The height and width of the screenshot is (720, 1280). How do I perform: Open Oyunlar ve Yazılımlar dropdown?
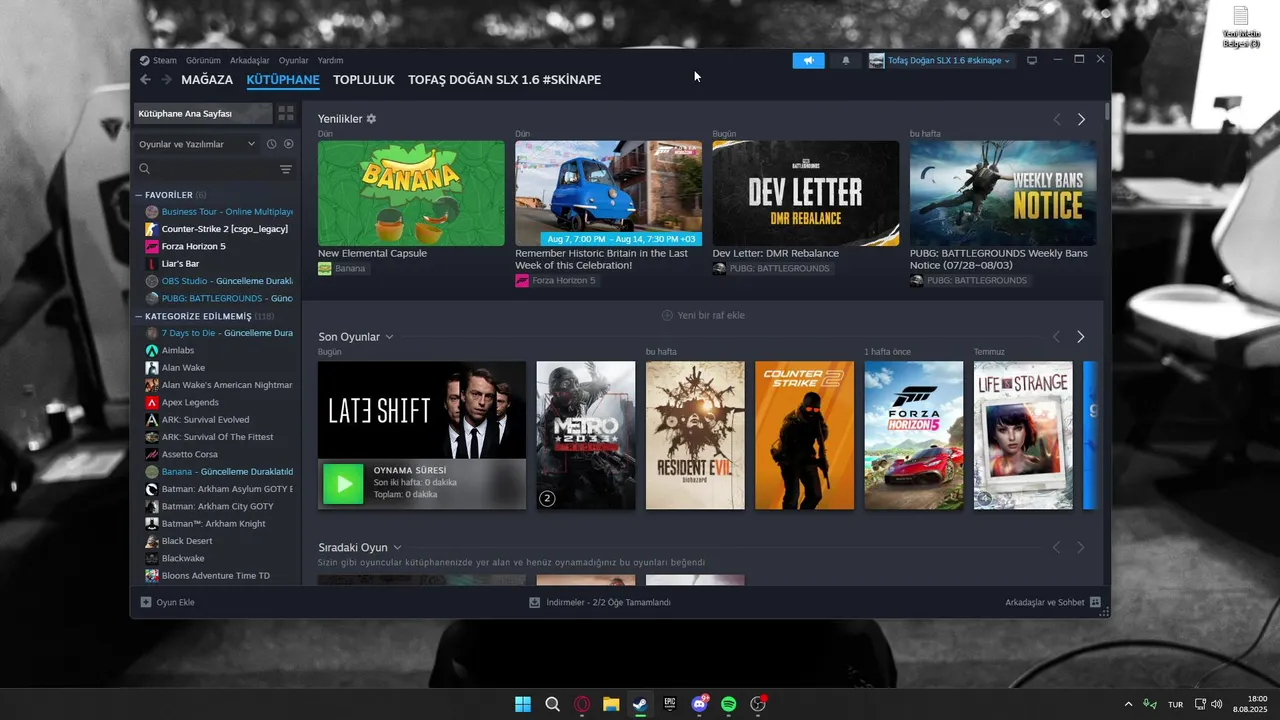point(197,144)
